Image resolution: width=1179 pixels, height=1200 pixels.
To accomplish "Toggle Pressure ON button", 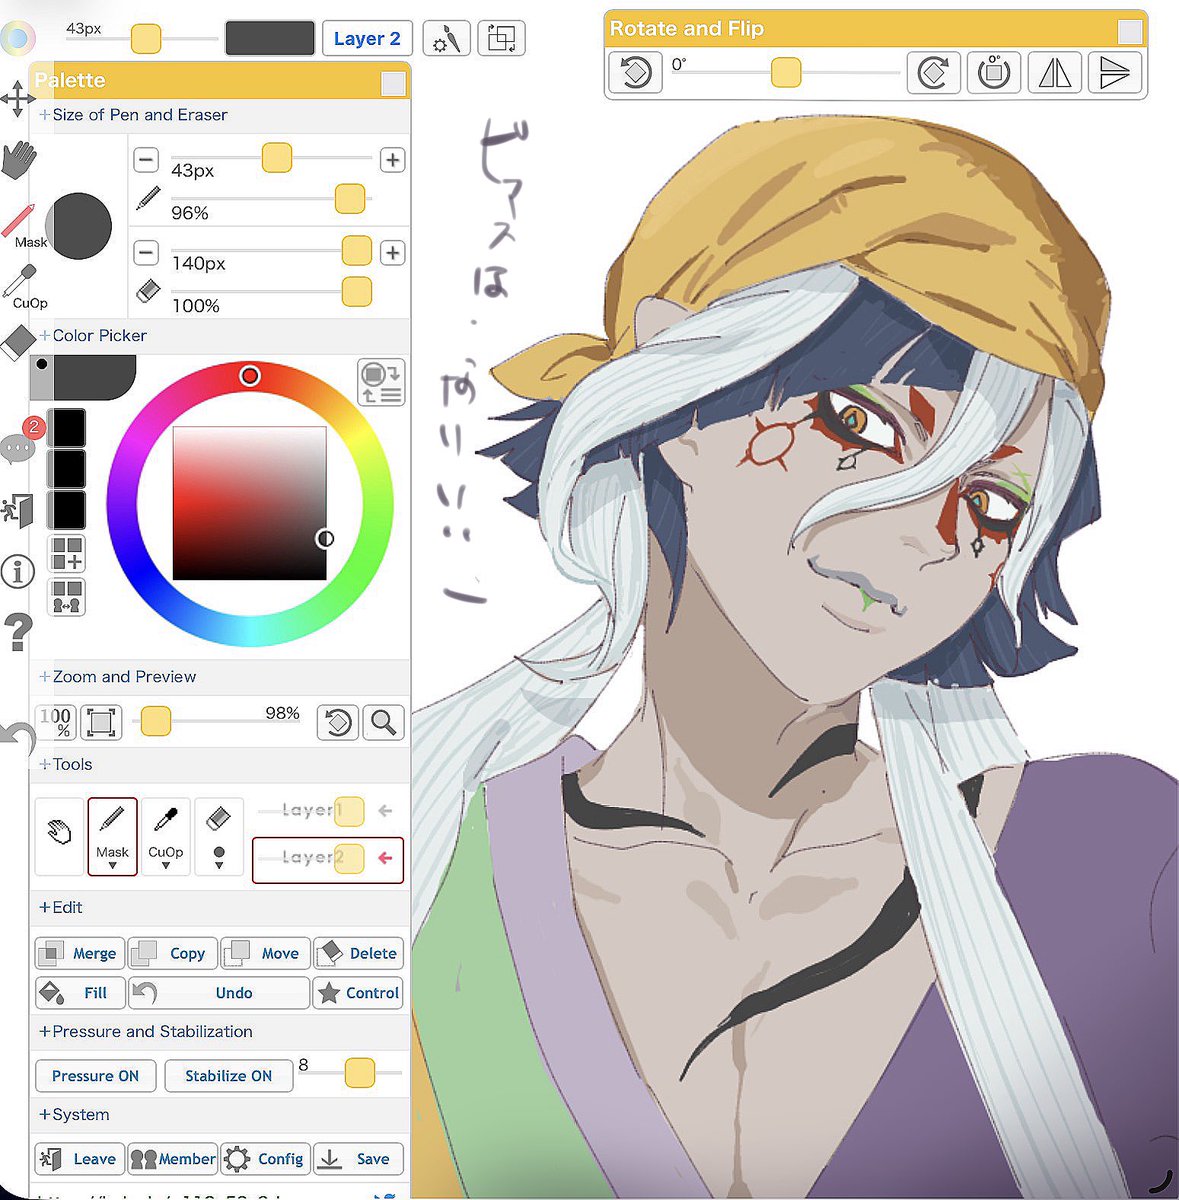I will pyautogui.click(x=96, y=1076).
